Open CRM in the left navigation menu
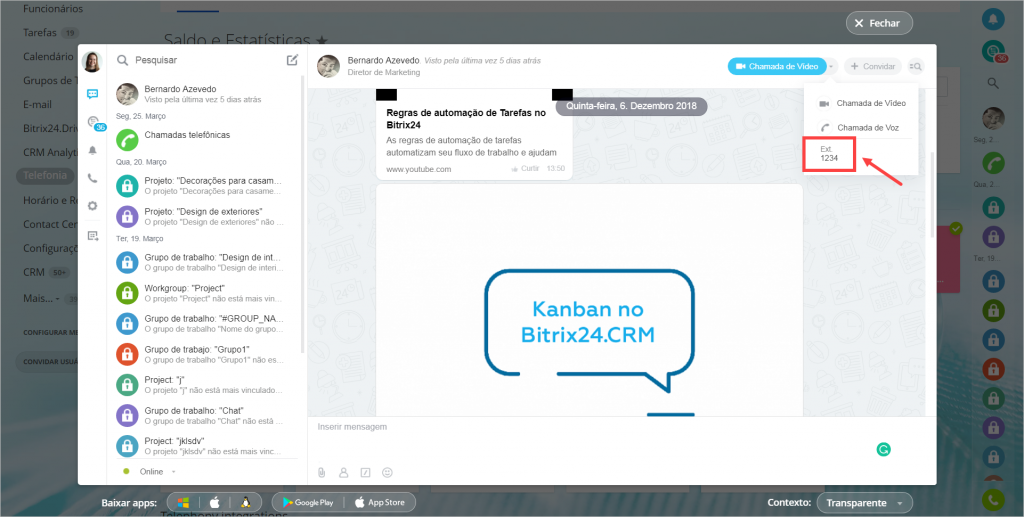The height and width of the screenshot is (517, 1024). click(34, 272)
